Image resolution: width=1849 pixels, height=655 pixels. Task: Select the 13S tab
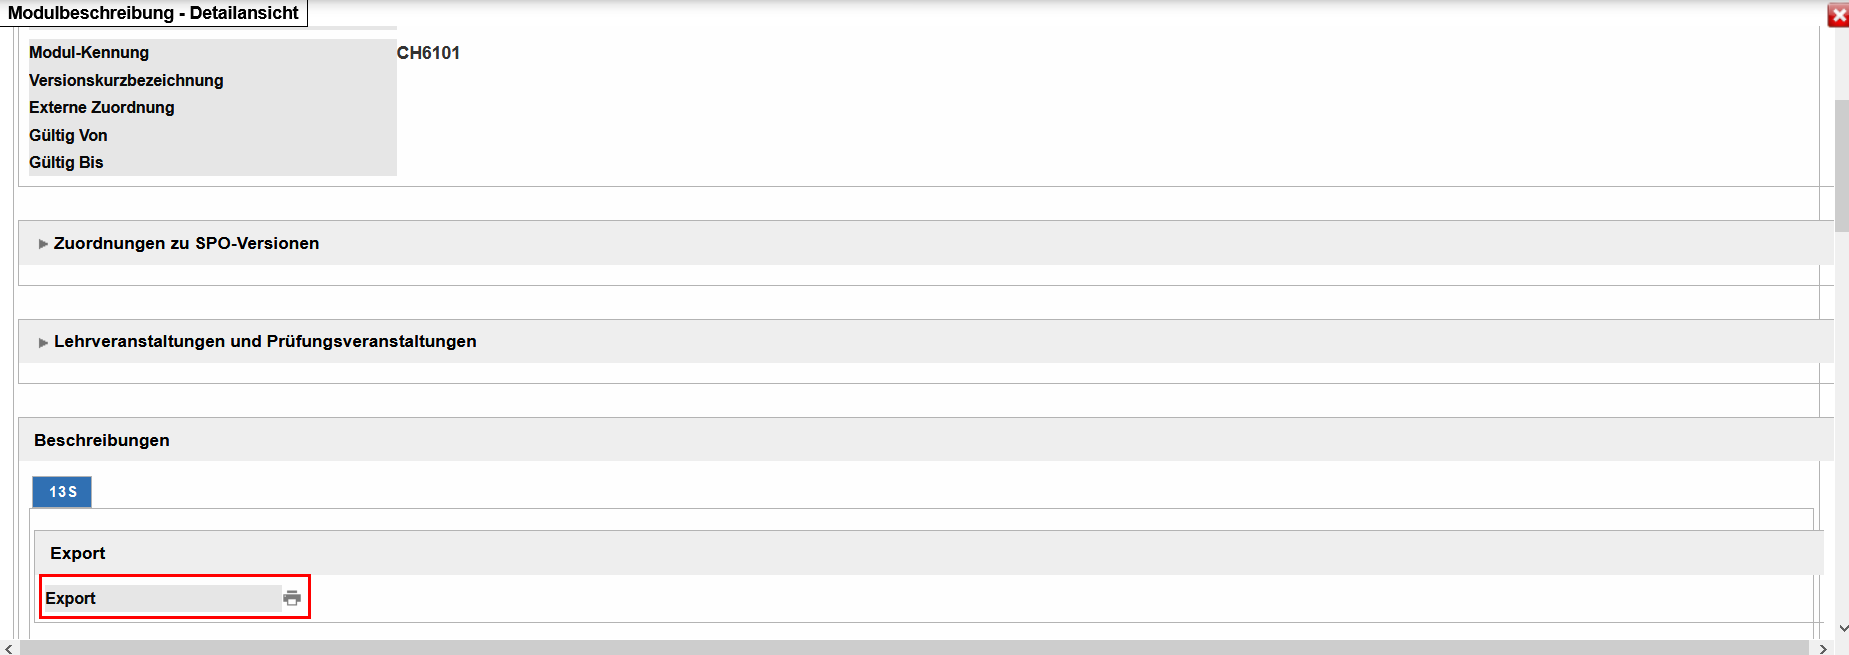point(62,492)
